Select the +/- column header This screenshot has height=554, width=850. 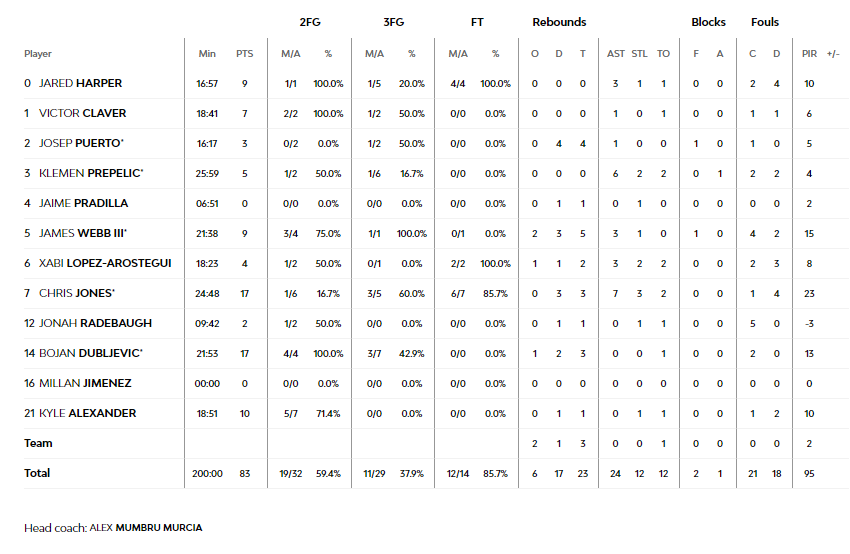833,54
